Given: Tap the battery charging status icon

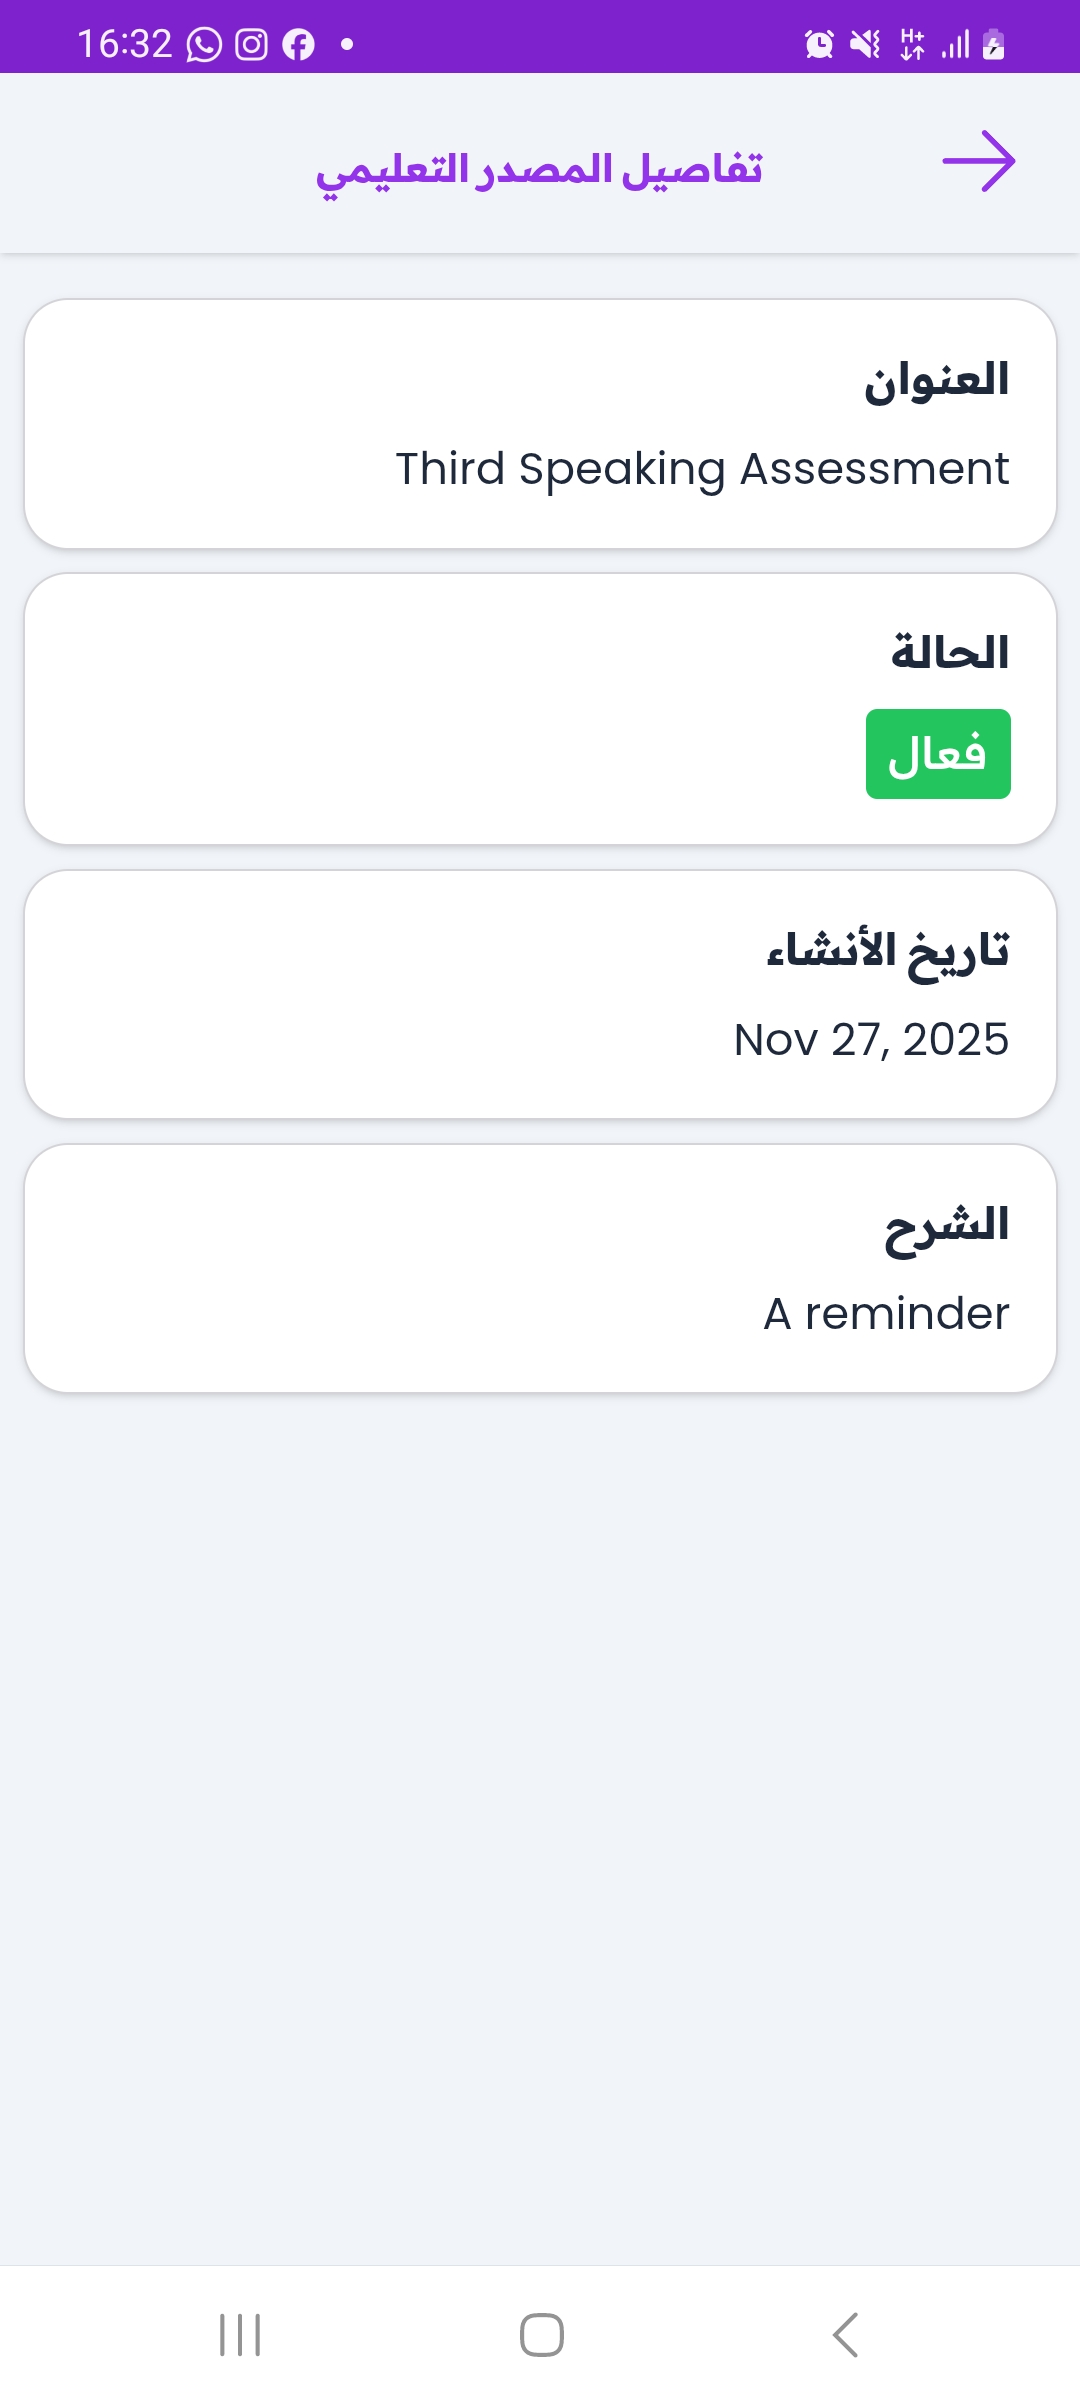Looking at the screenshot, I should tap(994, 45).
